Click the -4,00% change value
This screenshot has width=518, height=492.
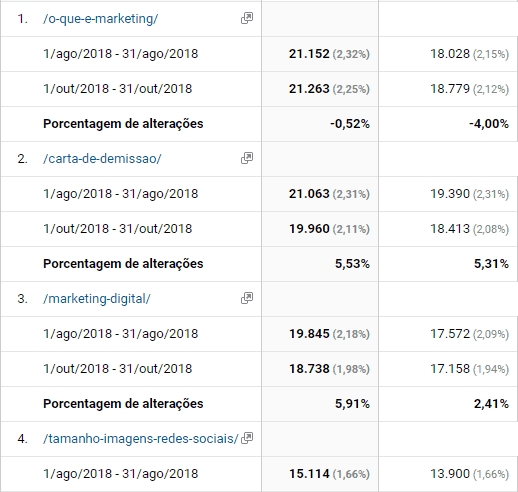point(489,124)
